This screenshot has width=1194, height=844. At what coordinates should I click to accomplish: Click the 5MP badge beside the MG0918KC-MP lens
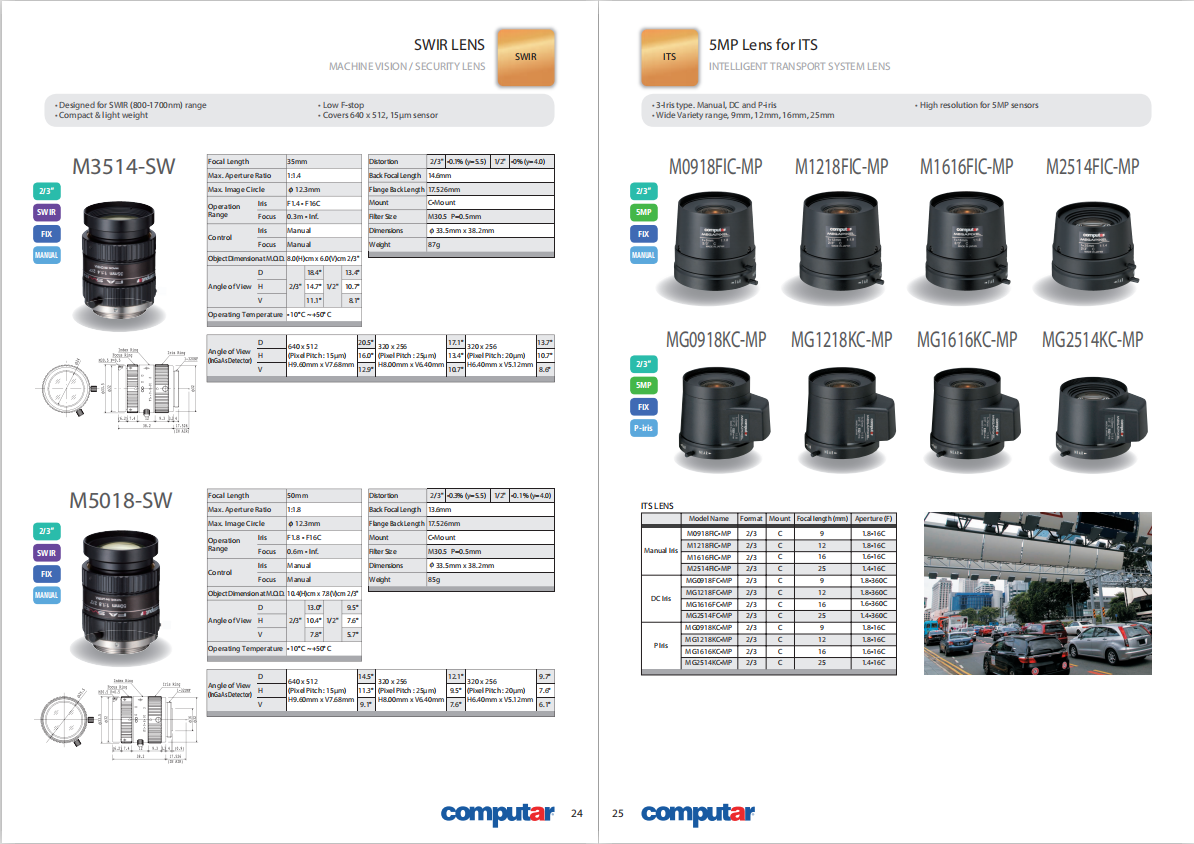tap(643, 385)
